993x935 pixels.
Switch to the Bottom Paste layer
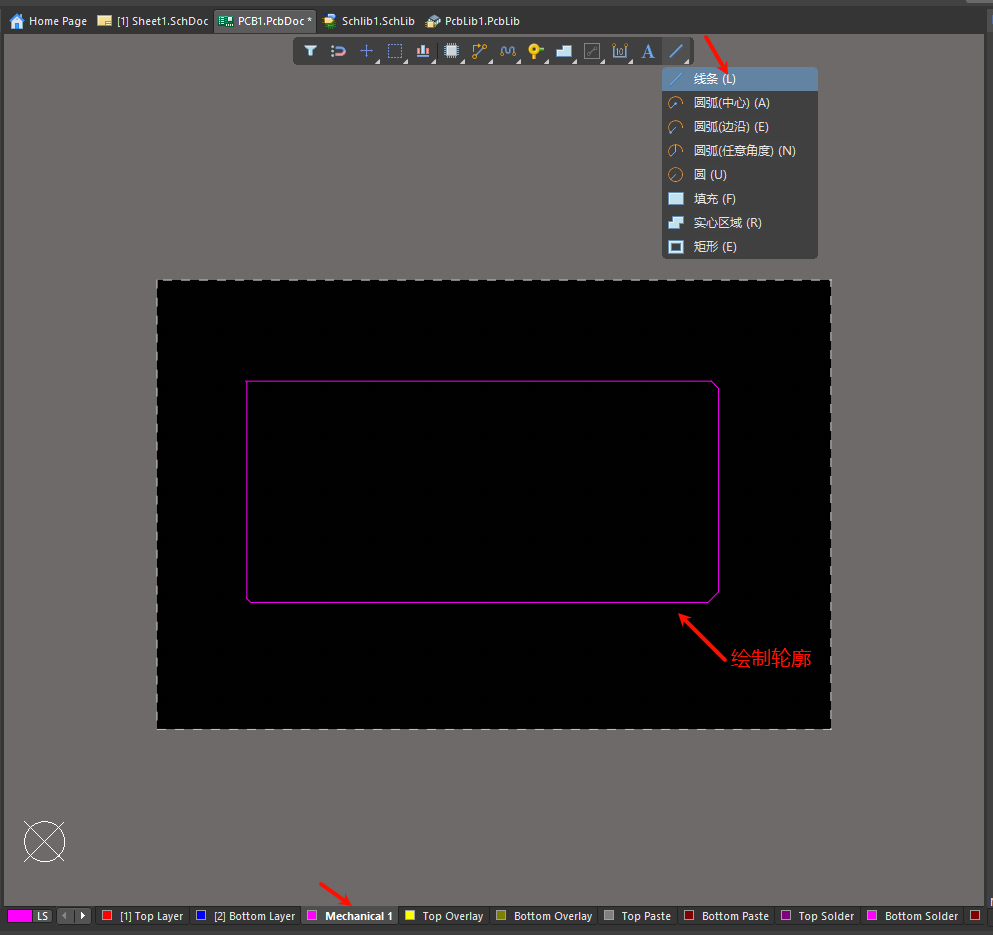click(726, 916)
